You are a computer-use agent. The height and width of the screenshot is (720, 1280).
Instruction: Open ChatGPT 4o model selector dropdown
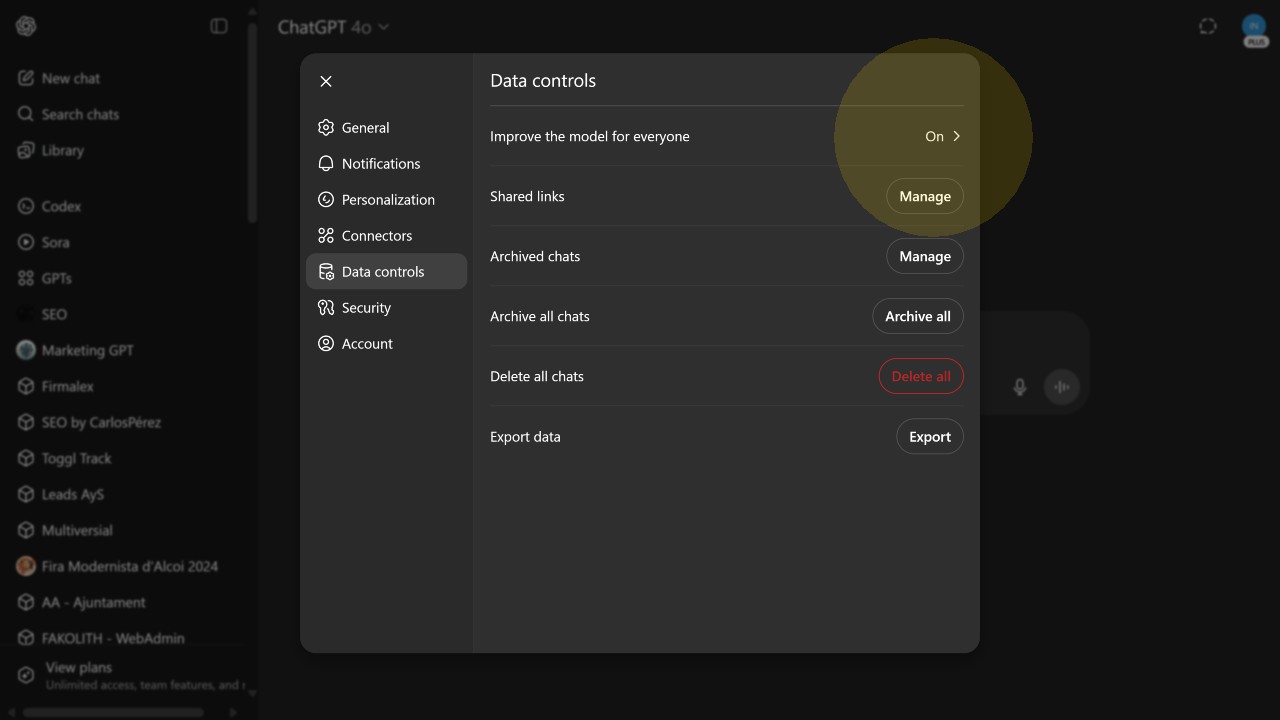[x=333, y=27]
